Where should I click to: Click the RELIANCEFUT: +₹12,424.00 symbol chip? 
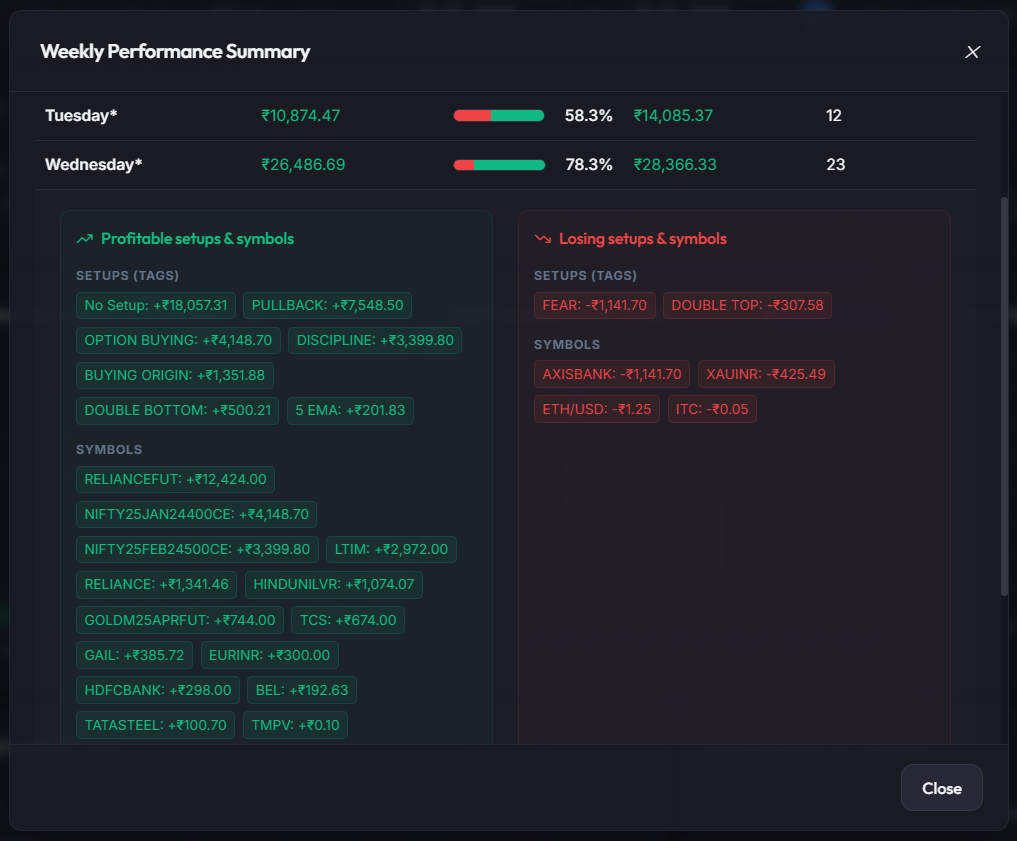[175, 480]
